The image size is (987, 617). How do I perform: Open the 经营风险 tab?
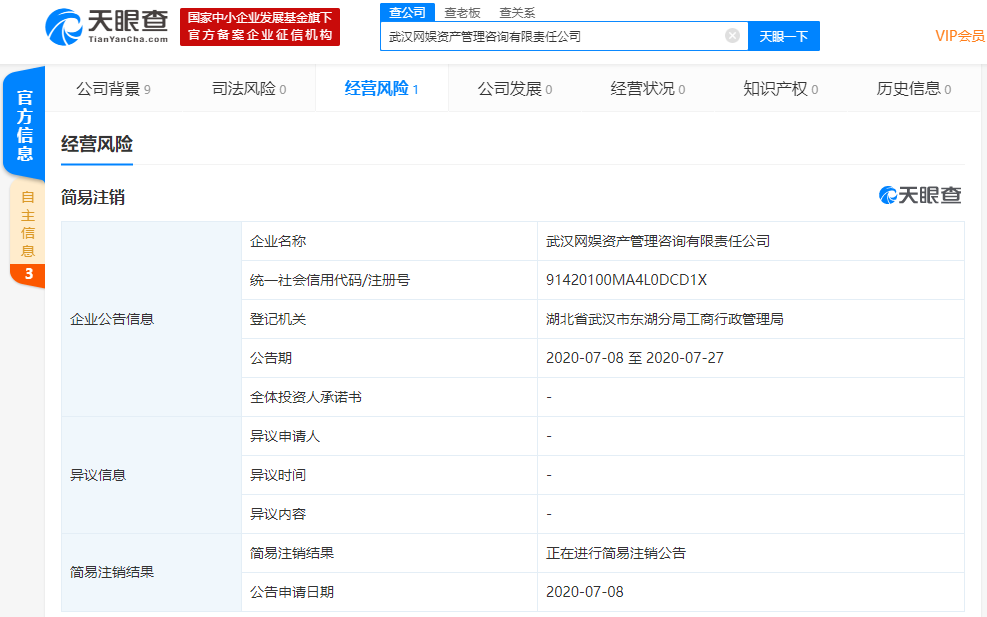381,89
